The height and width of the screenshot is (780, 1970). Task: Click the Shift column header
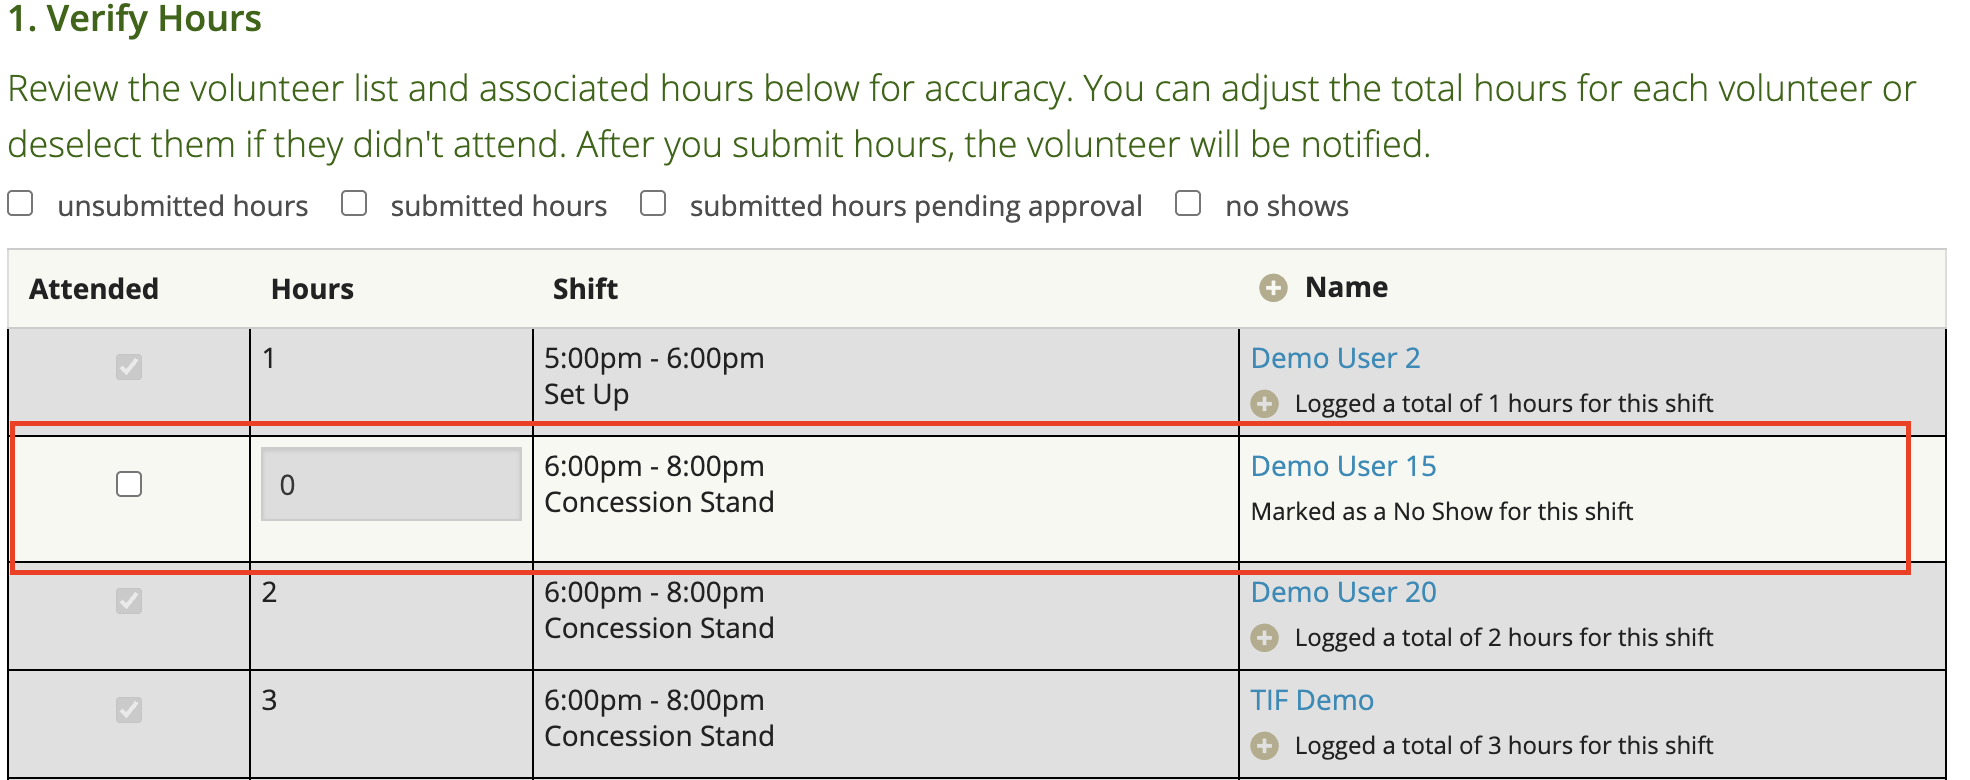[x=585, y=289]
